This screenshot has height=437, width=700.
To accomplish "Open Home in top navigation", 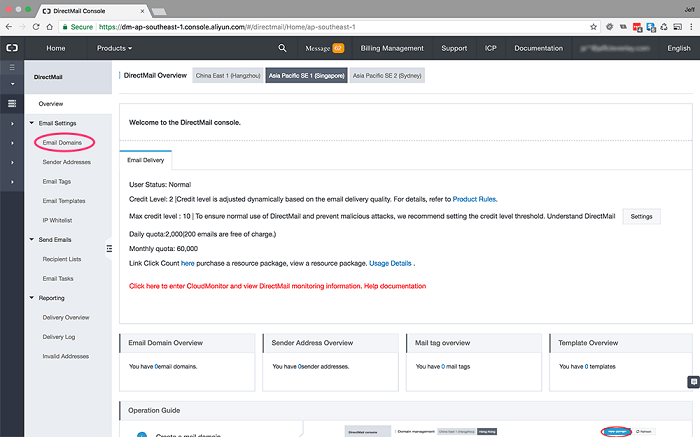I will [x=56, y=48].
